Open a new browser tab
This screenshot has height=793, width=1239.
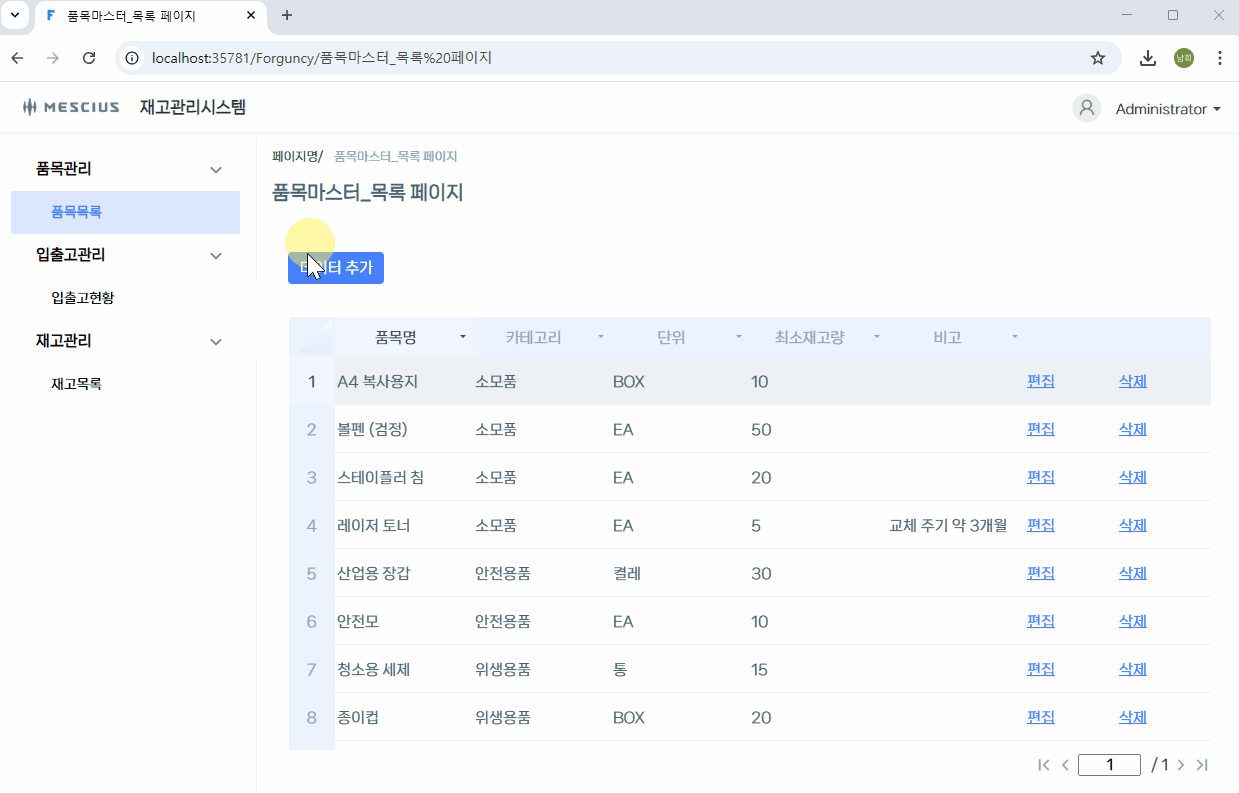(x=287, y=15)
